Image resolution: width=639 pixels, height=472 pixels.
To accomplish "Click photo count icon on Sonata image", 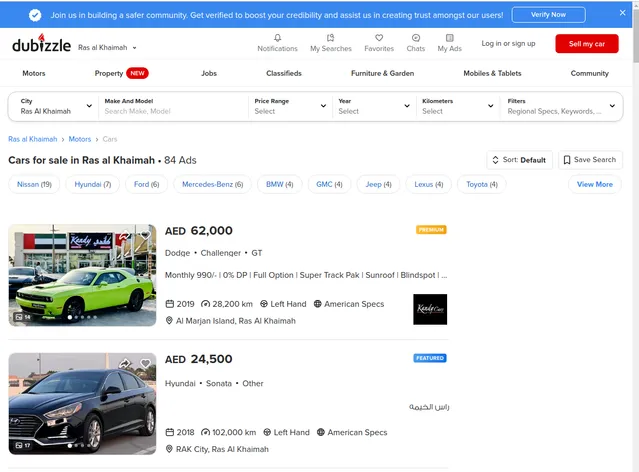I will point(23,445).
